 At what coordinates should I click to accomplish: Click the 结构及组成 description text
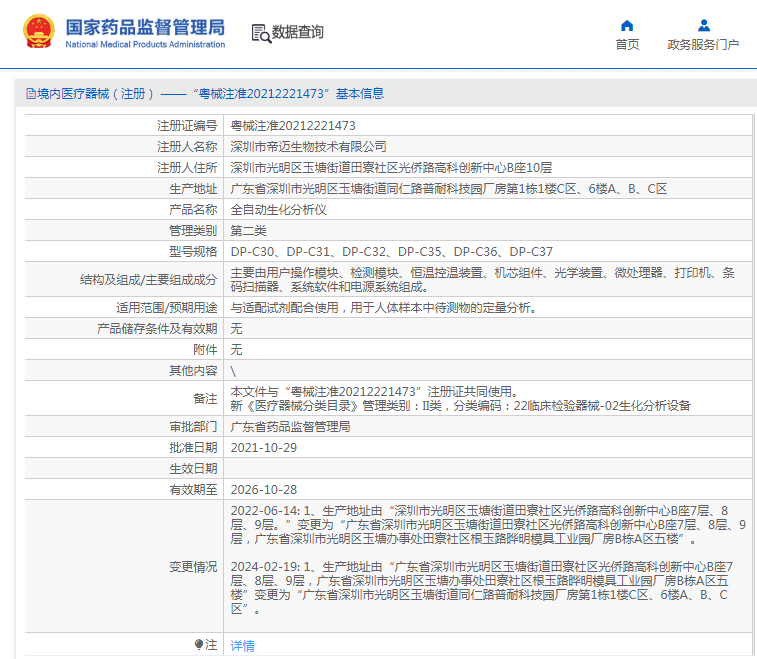tap(482, 280)
